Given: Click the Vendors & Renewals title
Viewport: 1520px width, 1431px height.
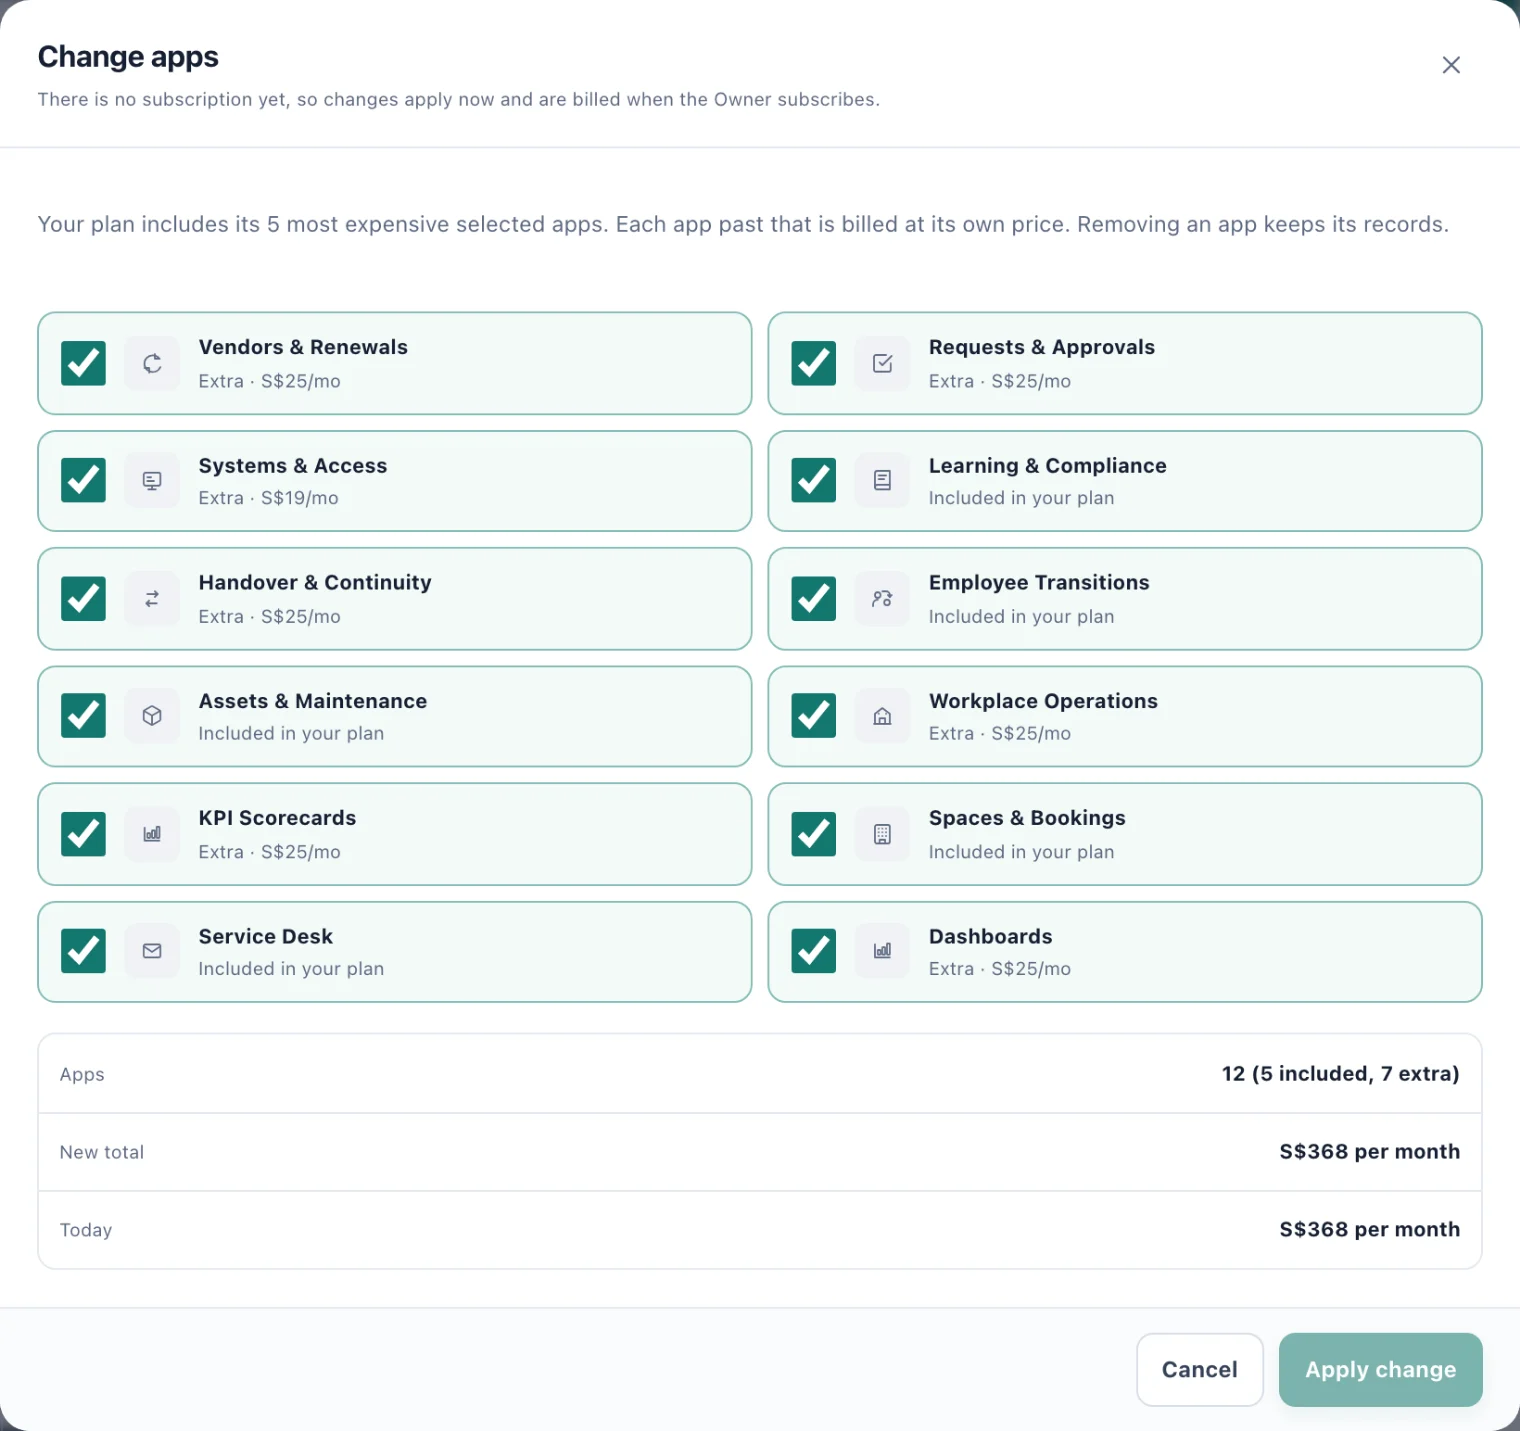Looking at the screenshot, I should coord(303,347).
